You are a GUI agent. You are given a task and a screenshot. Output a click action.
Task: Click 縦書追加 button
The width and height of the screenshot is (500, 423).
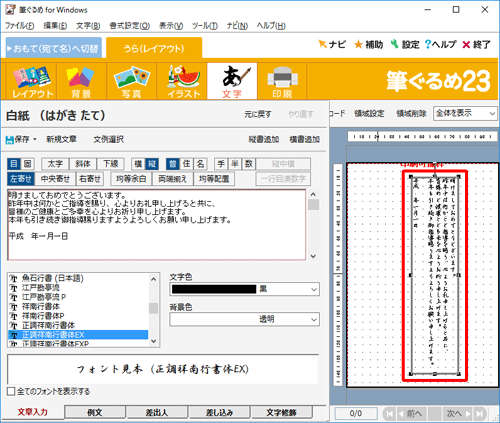tap(264, 139)
